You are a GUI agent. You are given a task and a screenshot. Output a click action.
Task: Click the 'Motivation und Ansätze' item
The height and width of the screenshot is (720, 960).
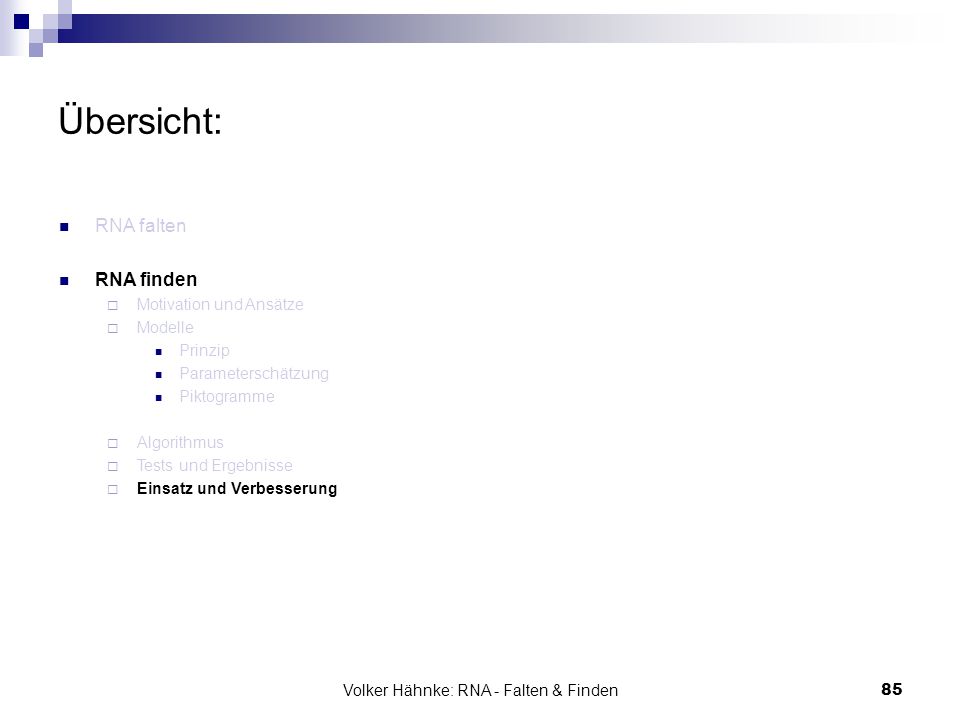click(x=220, y=304)
